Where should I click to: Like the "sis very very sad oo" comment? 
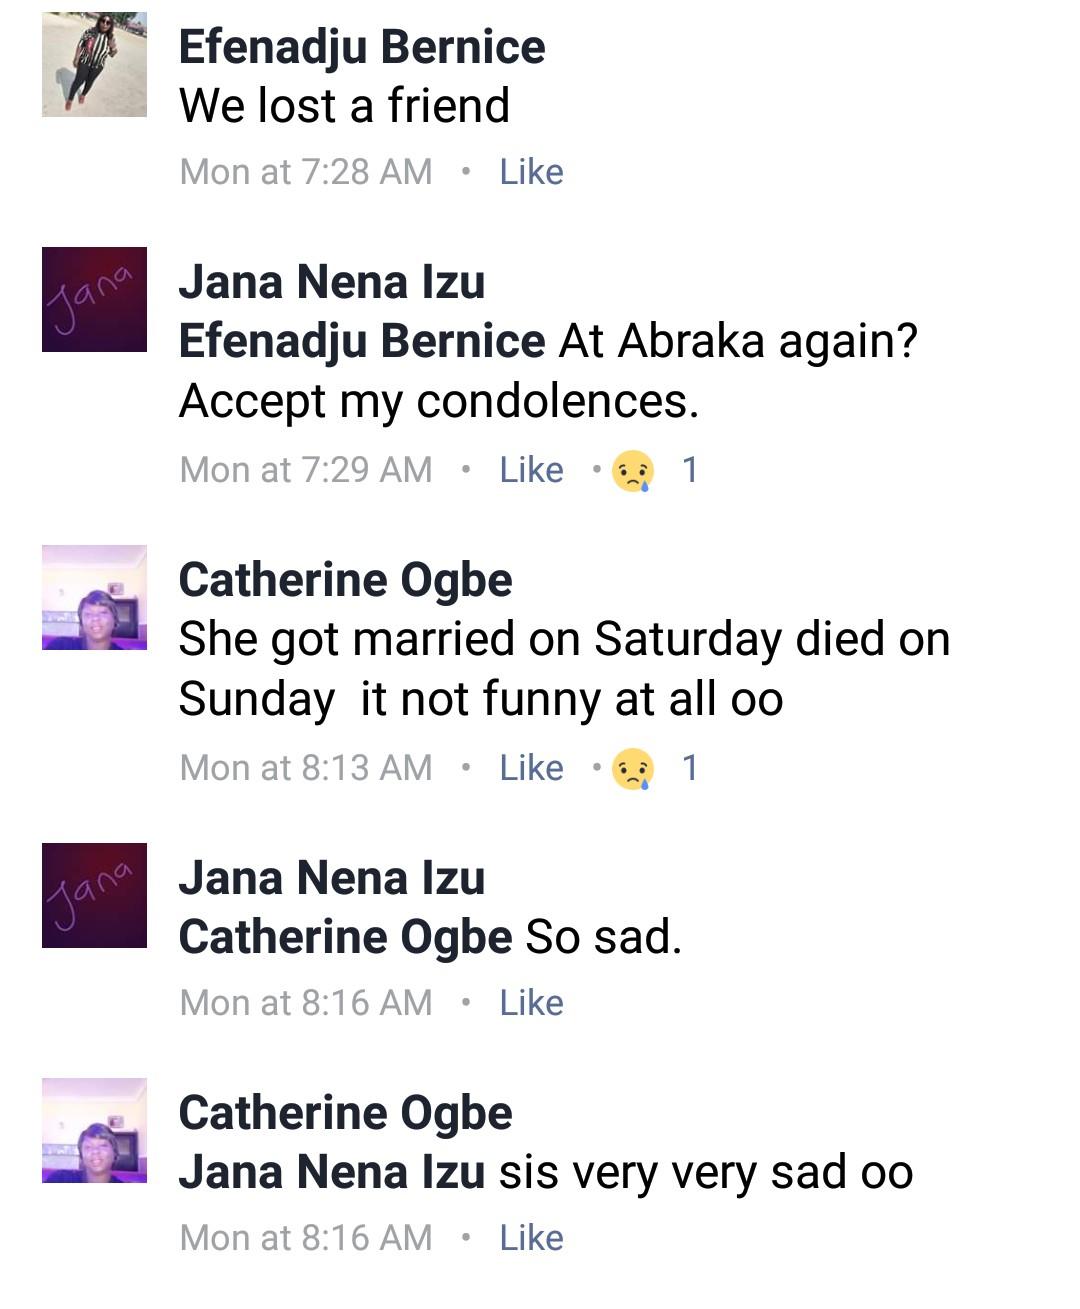pos(531,1238)
